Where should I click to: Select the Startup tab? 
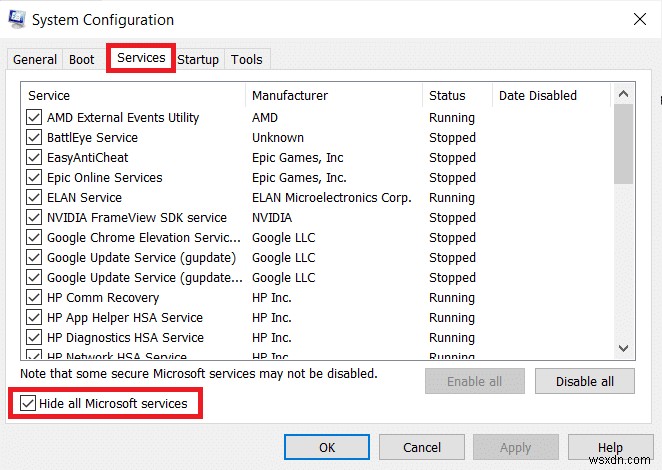click(198, 60)
